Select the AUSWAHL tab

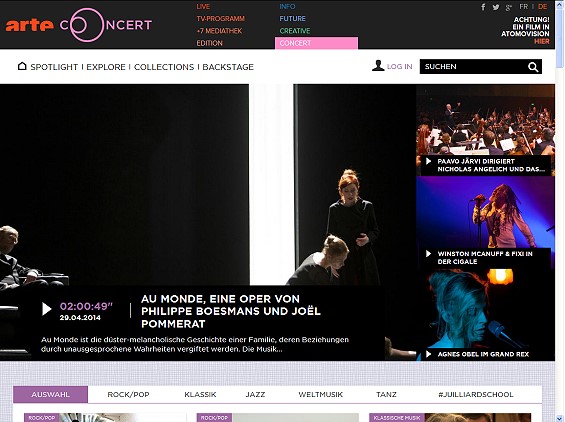50,395
